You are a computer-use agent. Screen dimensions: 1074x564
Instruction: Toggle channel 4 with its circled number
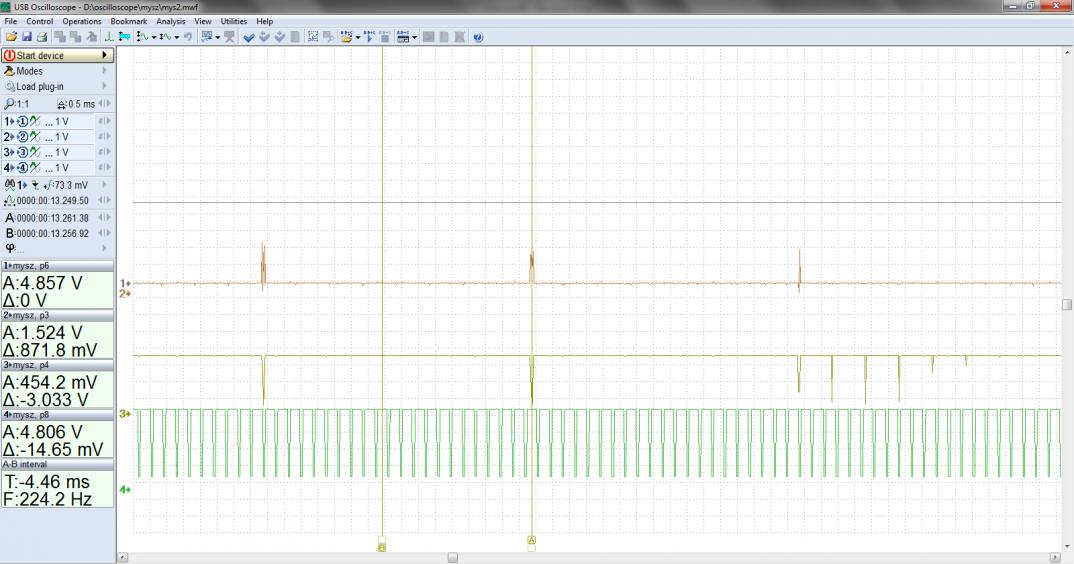22,168
